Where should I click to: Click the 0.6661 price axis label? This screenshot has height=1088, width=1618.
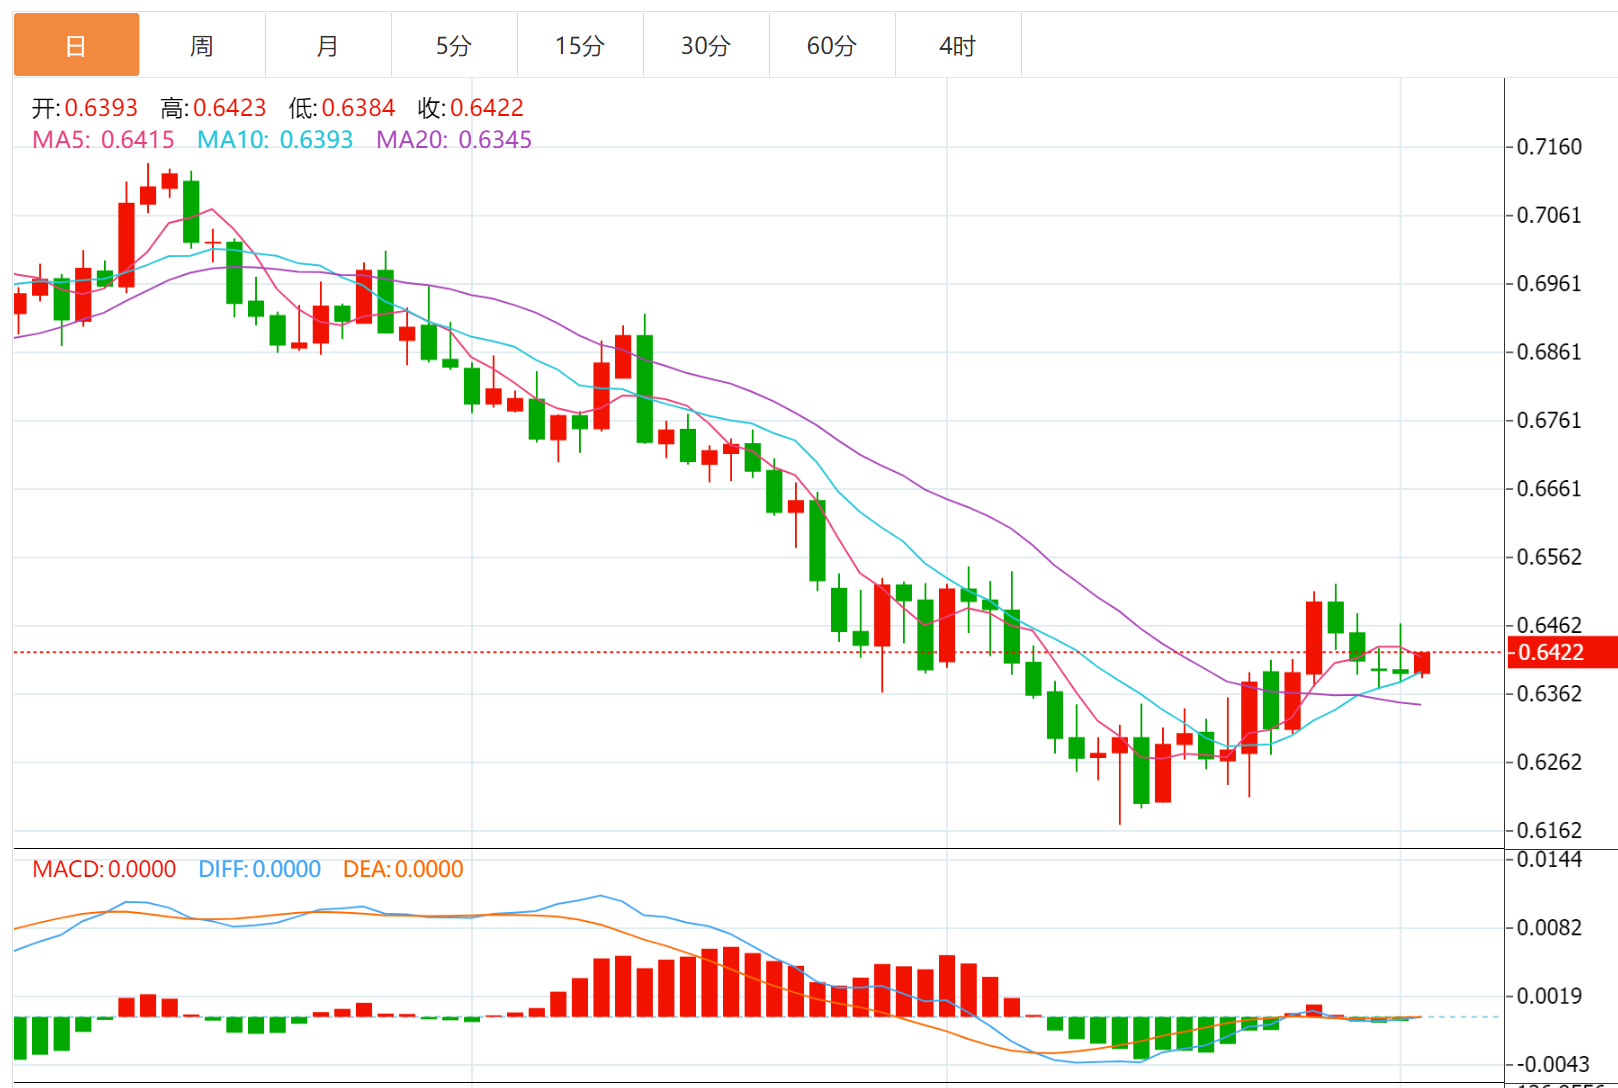(x=1549, y=489)
